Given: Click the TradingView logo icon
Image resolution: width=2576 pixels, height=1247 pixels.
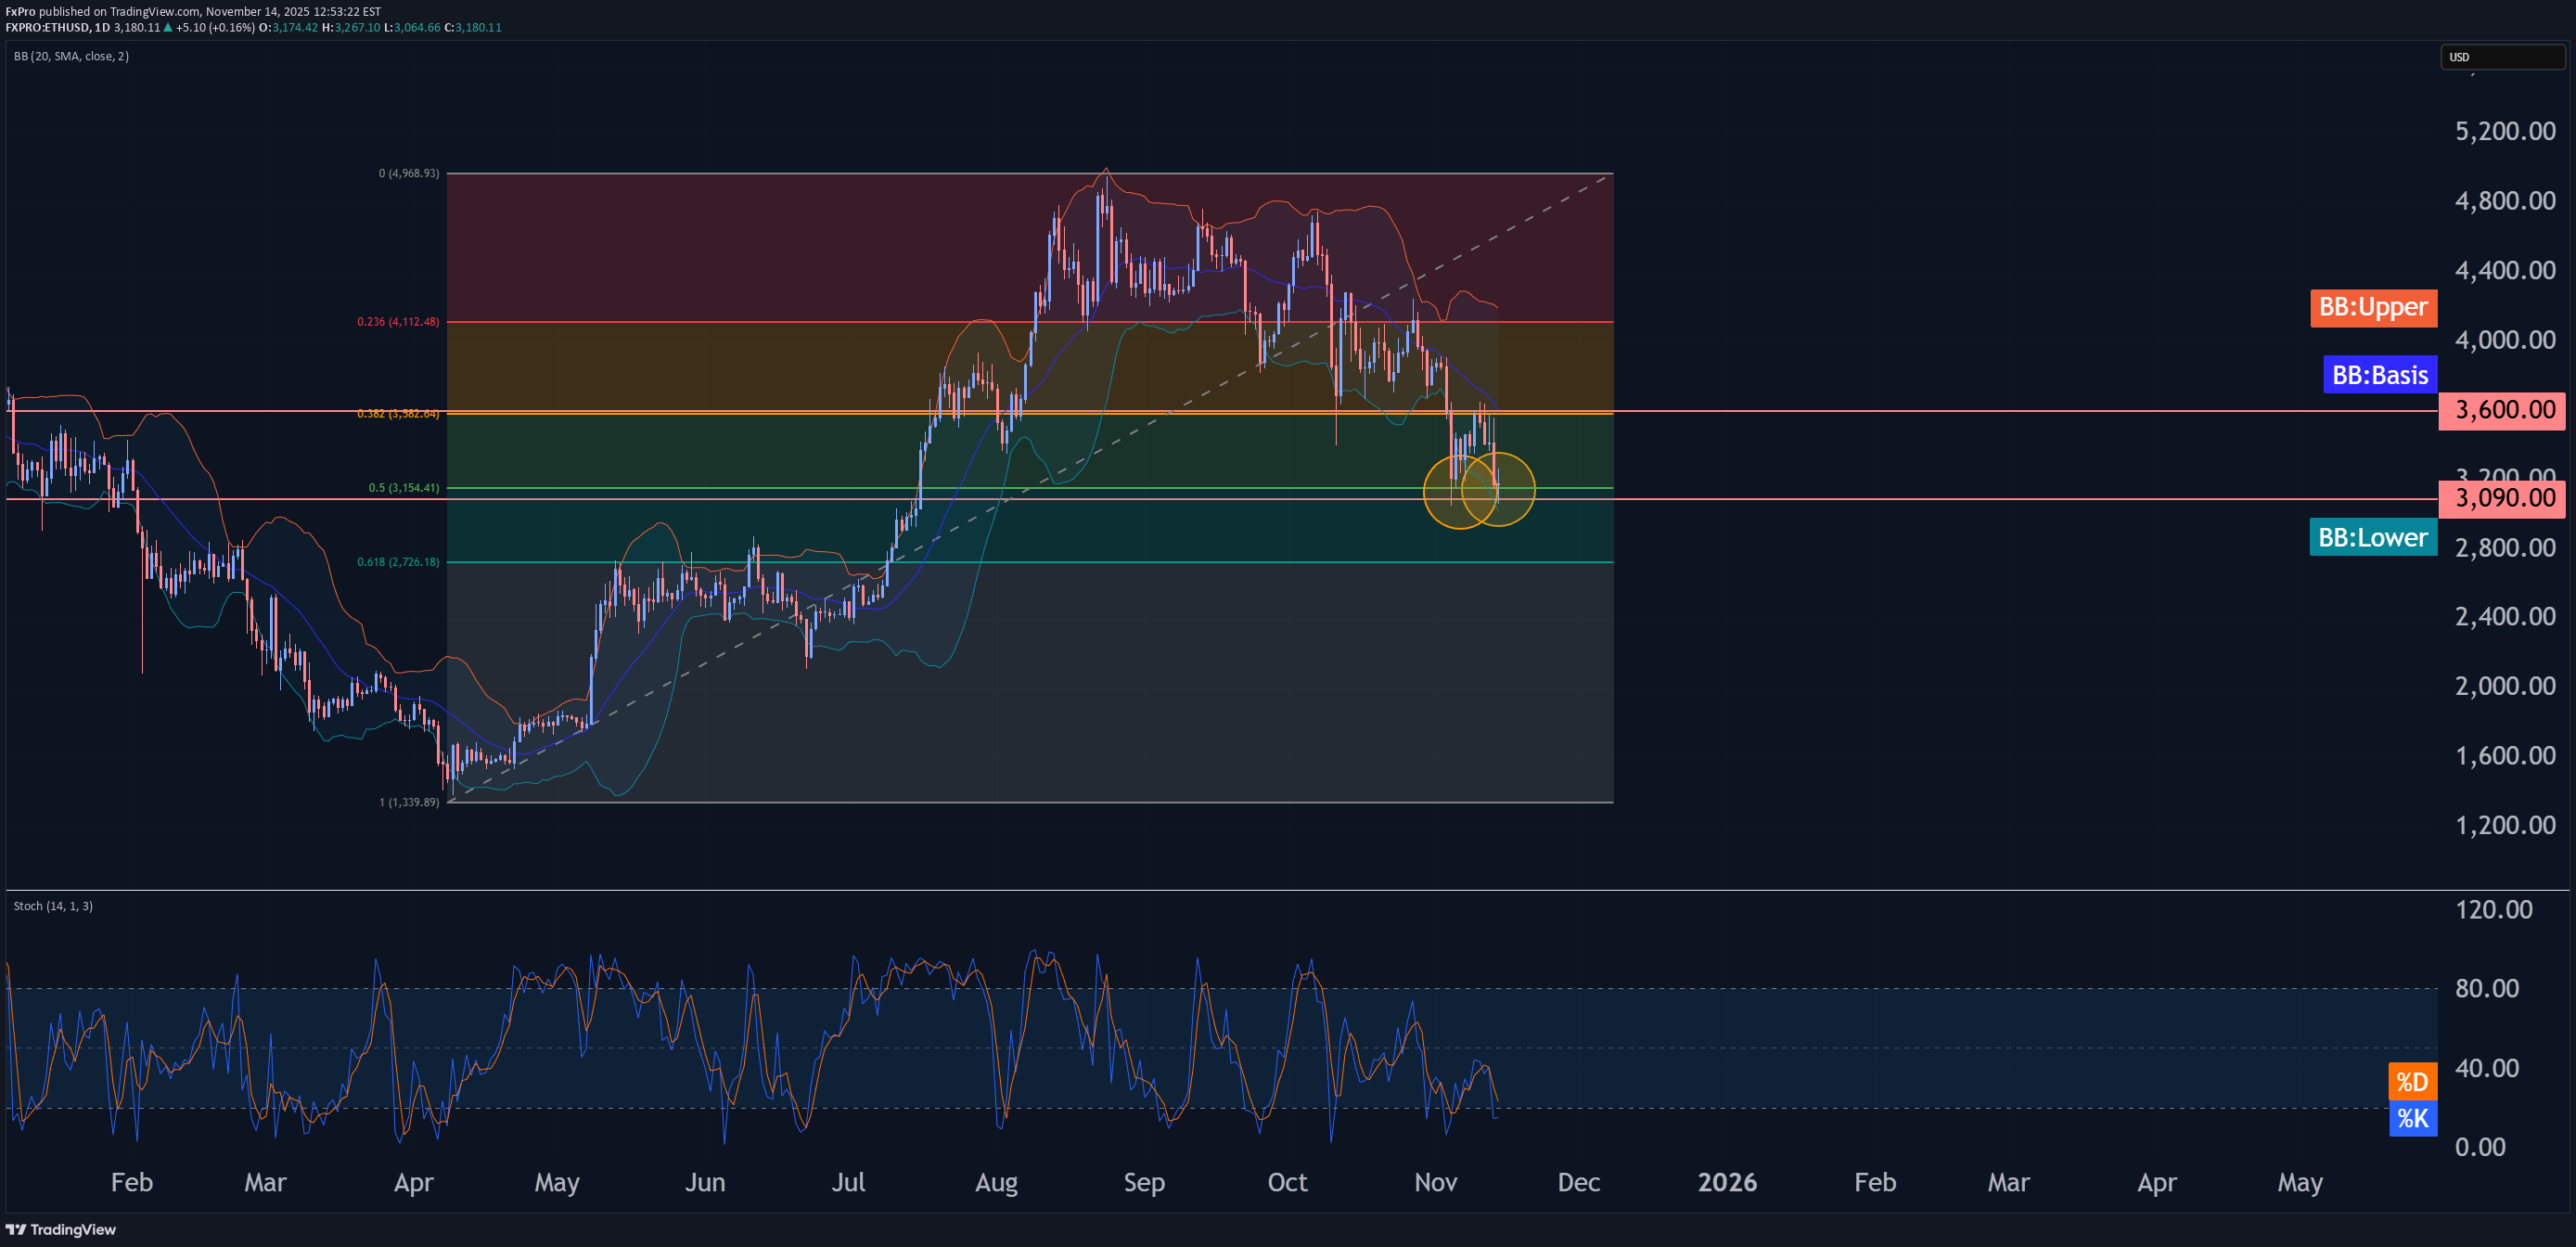Looking at the screenshot, I should click(16, 1229).
